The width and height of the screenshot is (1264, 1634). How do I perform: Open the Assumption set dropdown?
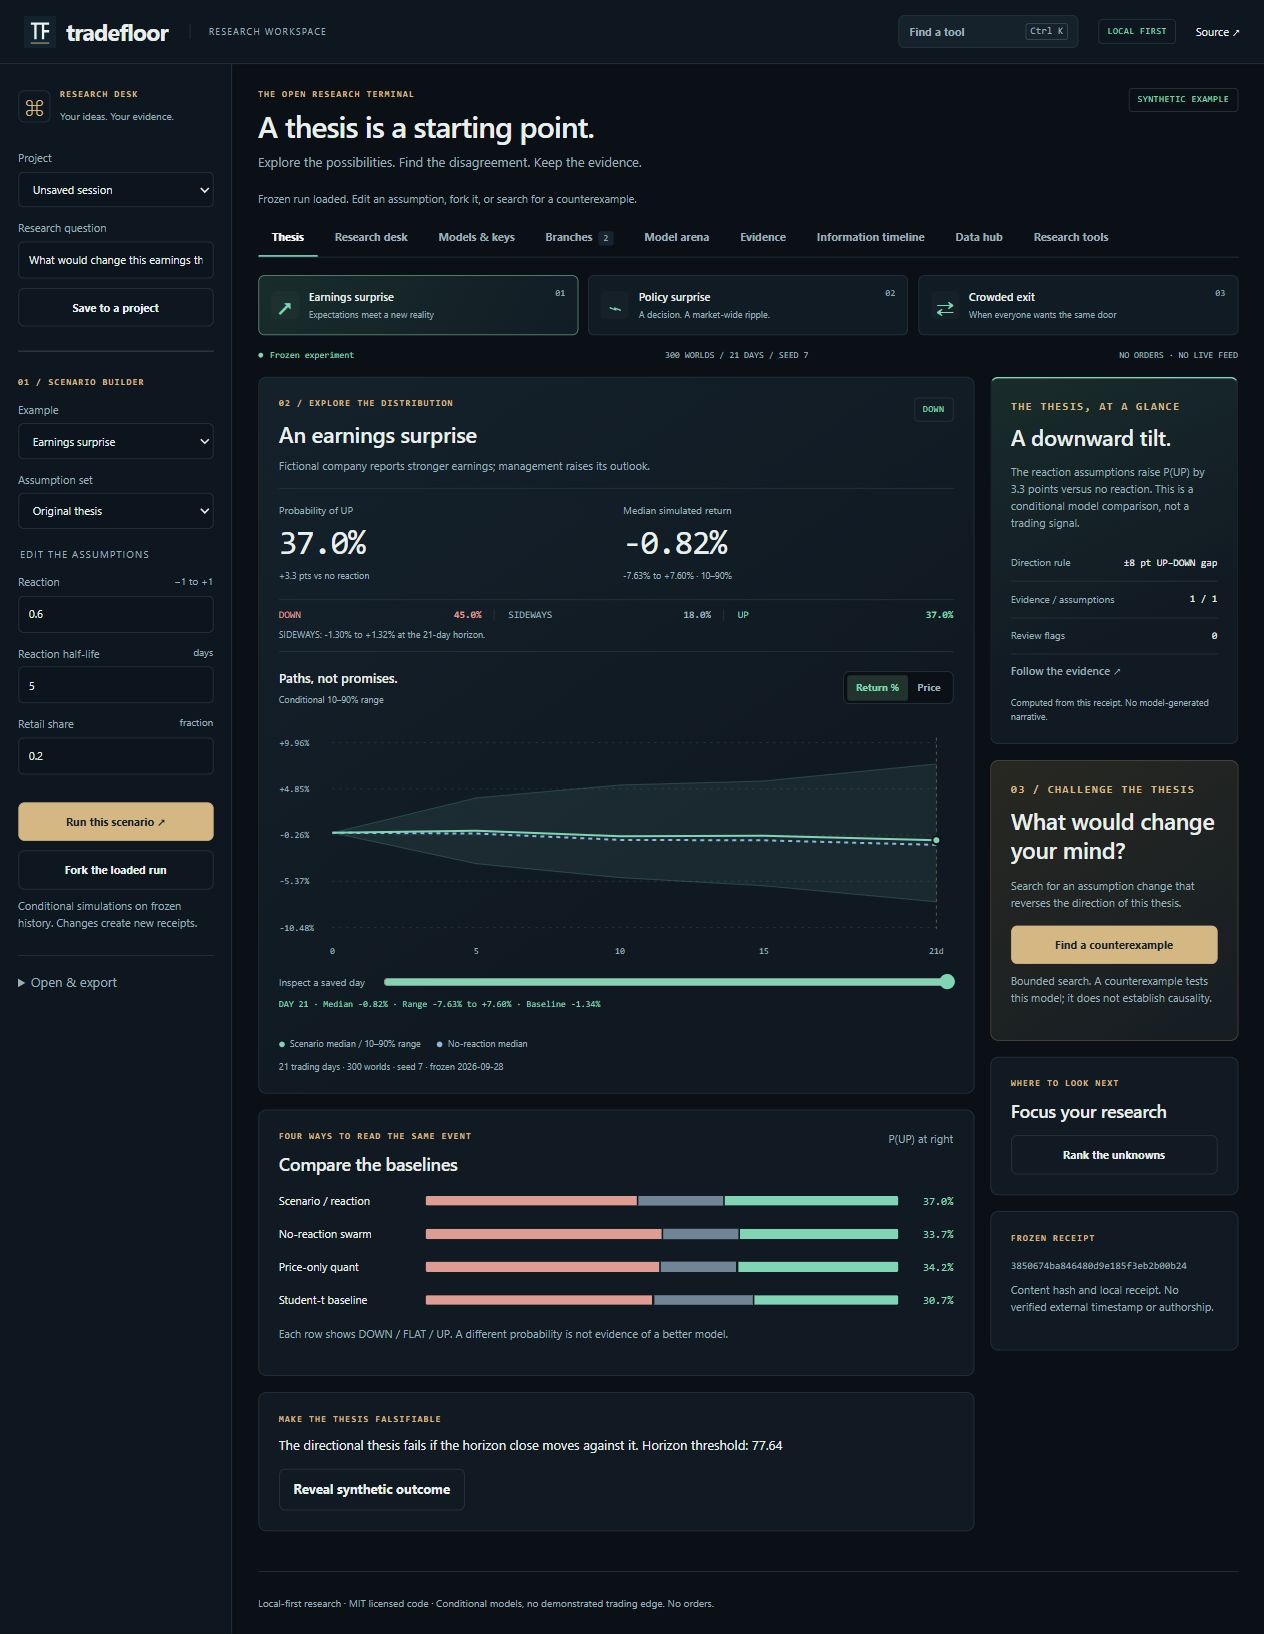coord(116,511)
